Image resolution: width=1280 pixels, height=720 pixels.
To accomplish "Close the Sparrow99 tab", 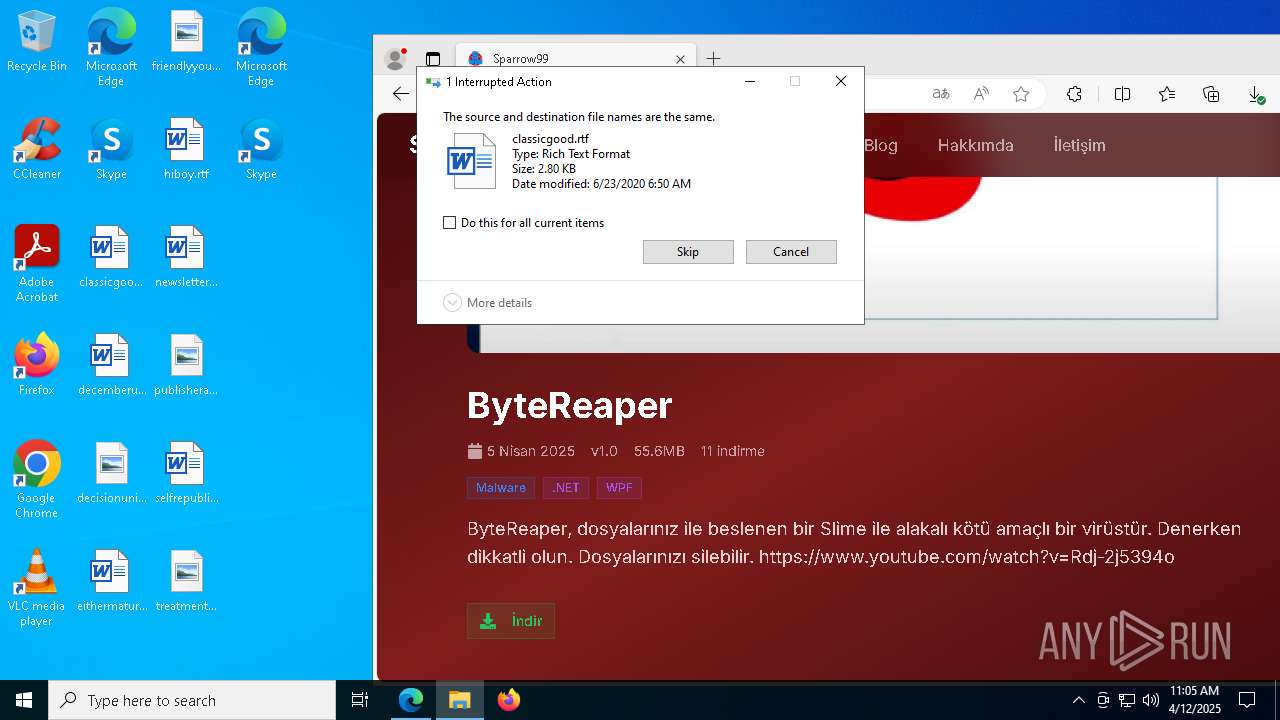I will [x=681, y=59].
